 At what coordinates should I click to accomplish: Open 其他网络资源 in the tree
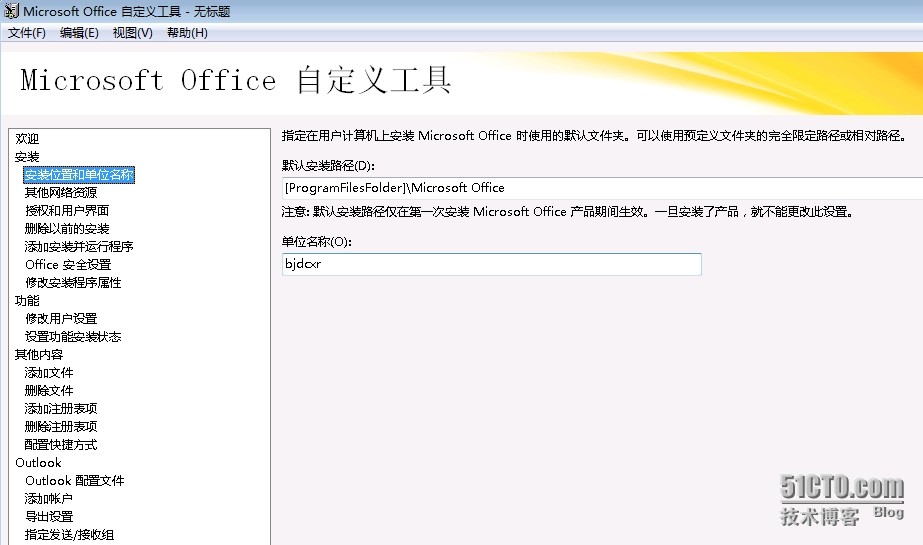(61, 192)
